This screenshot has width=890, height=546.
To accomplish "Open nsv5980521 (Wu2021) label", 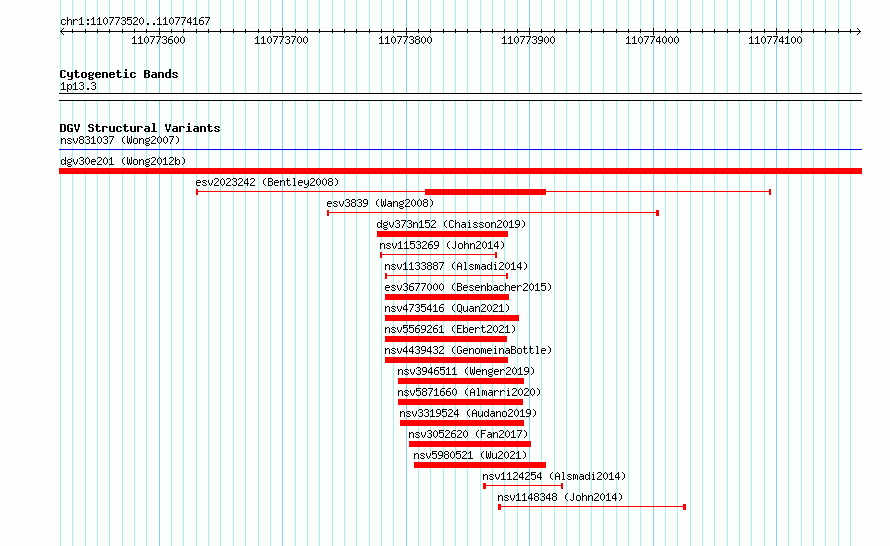I will coord(471,455).
